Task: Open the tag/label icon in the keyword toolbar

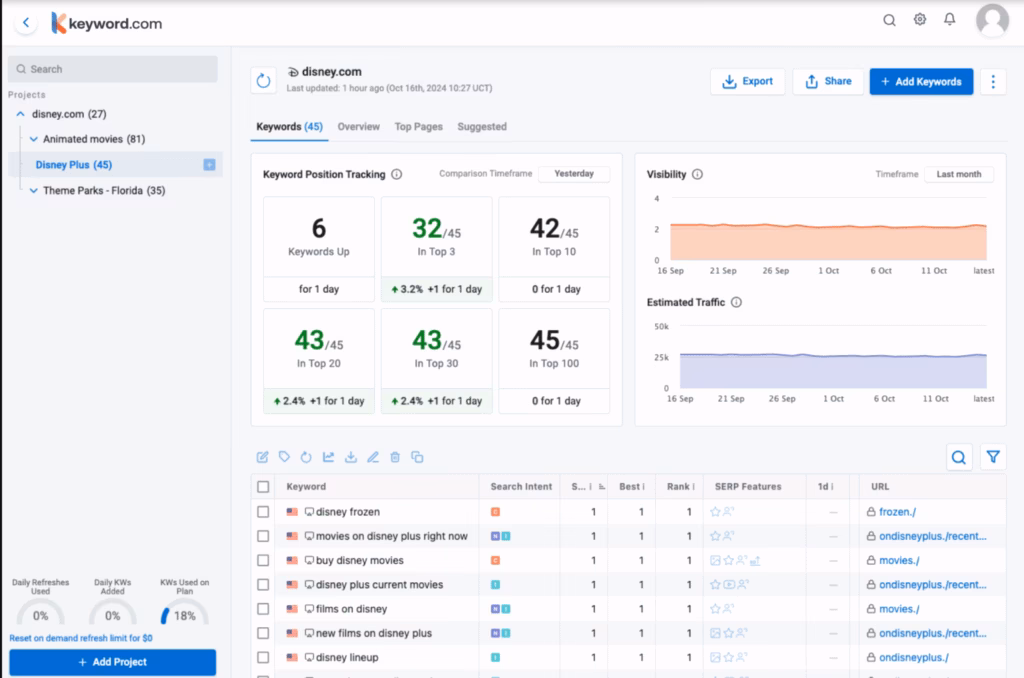Action: coord(284,457)
